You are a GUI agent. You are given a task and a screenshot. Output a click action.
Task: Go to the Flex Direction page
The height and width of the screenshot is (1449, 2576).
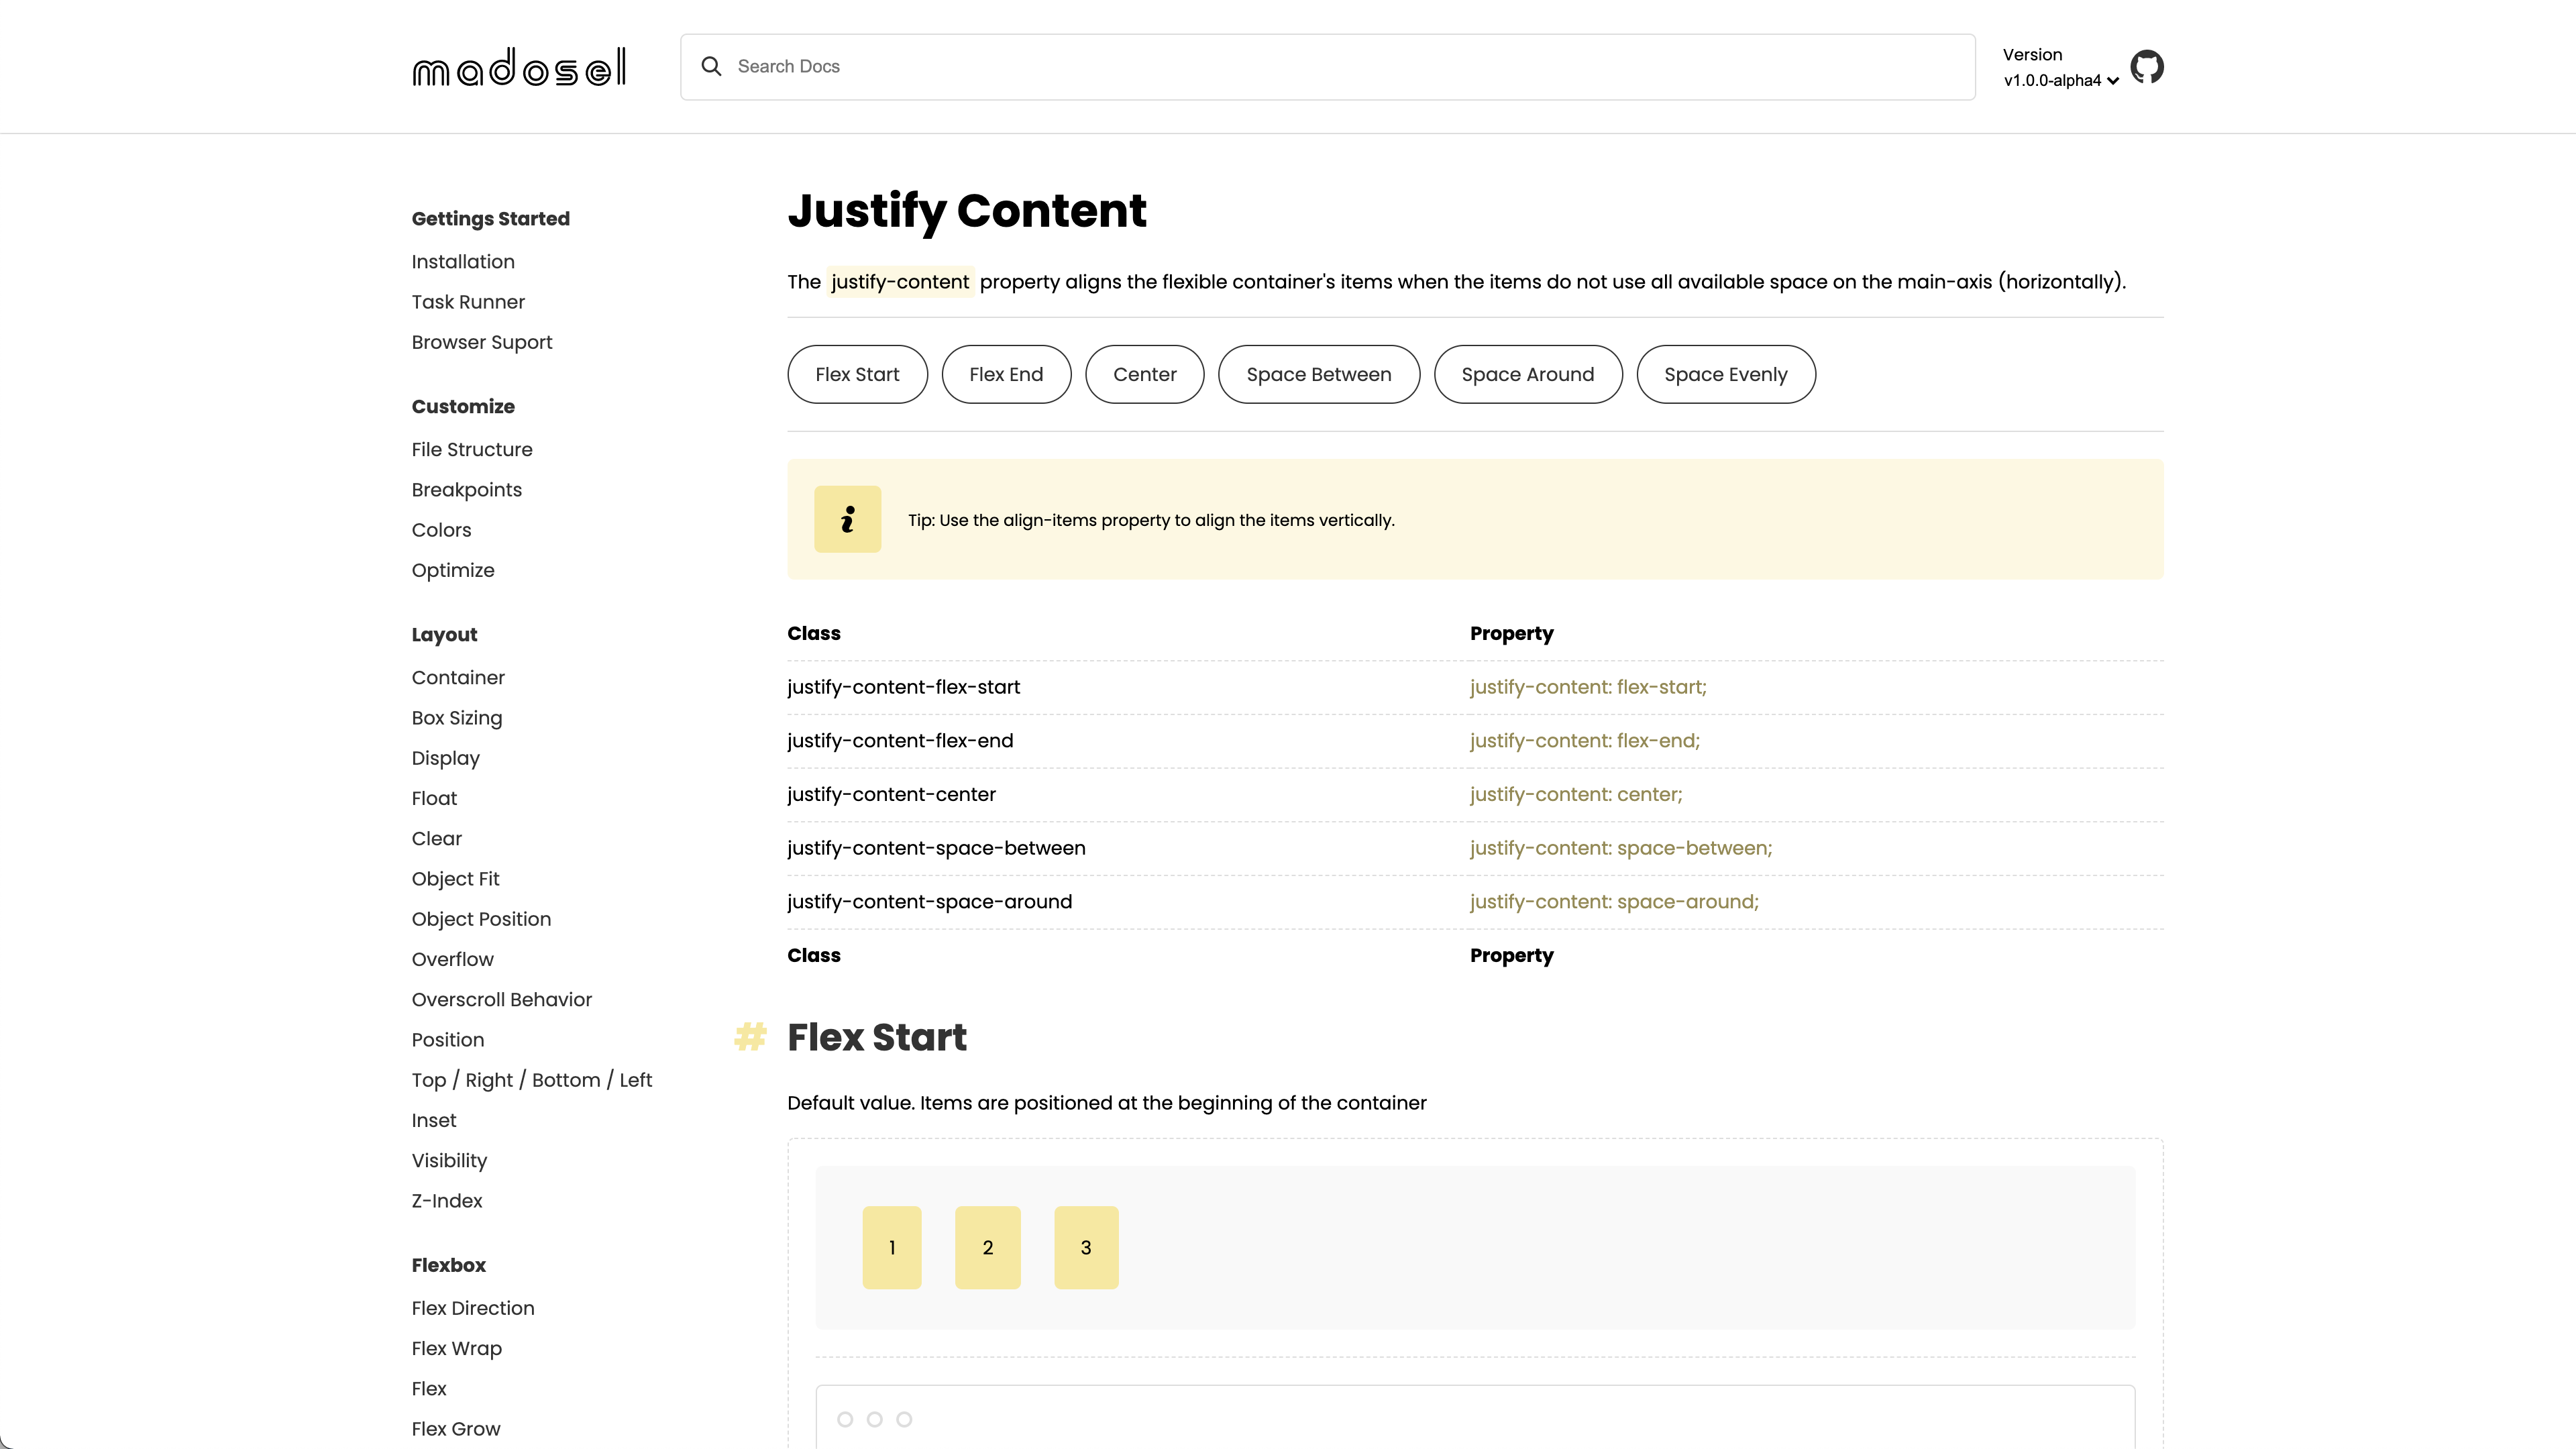click(473, 1308)
